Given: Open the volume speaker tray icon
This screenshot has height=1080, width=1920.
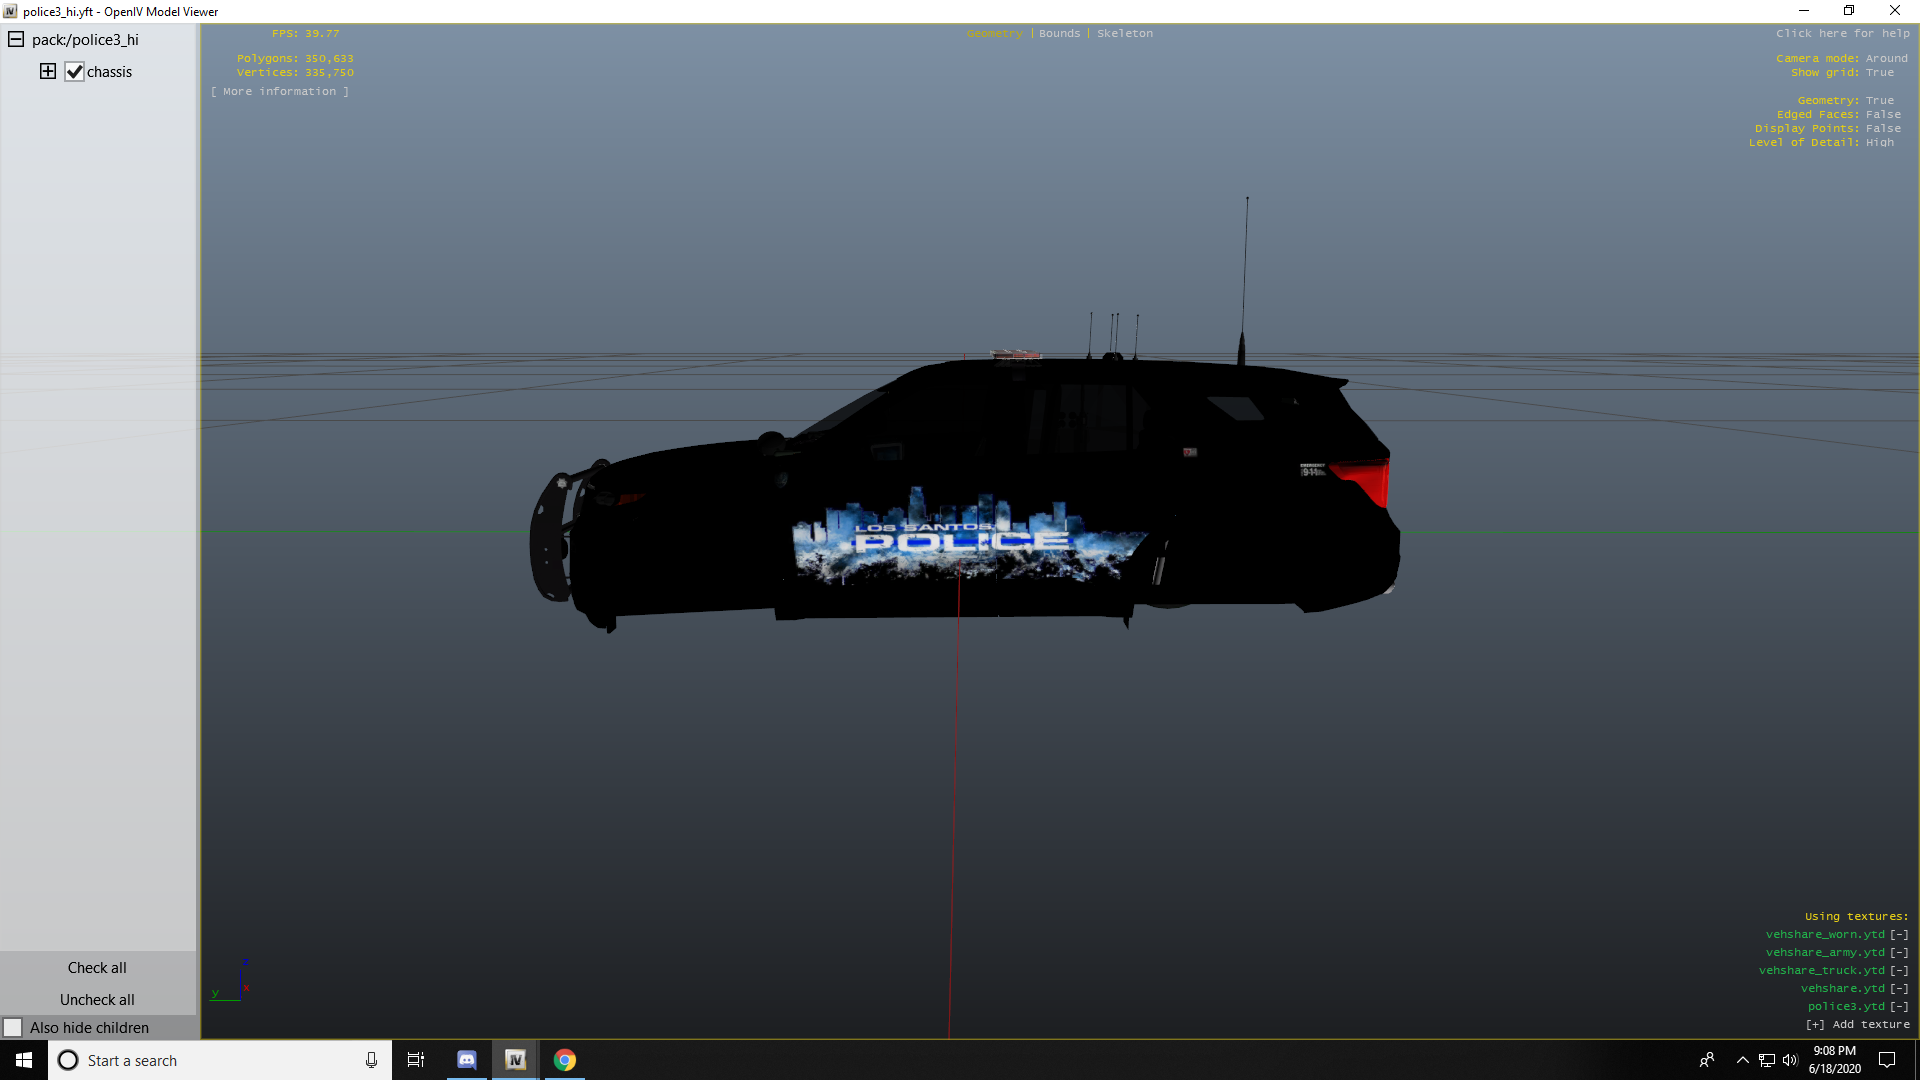Looking at the screenshot, I should tap(1790, 1060).
